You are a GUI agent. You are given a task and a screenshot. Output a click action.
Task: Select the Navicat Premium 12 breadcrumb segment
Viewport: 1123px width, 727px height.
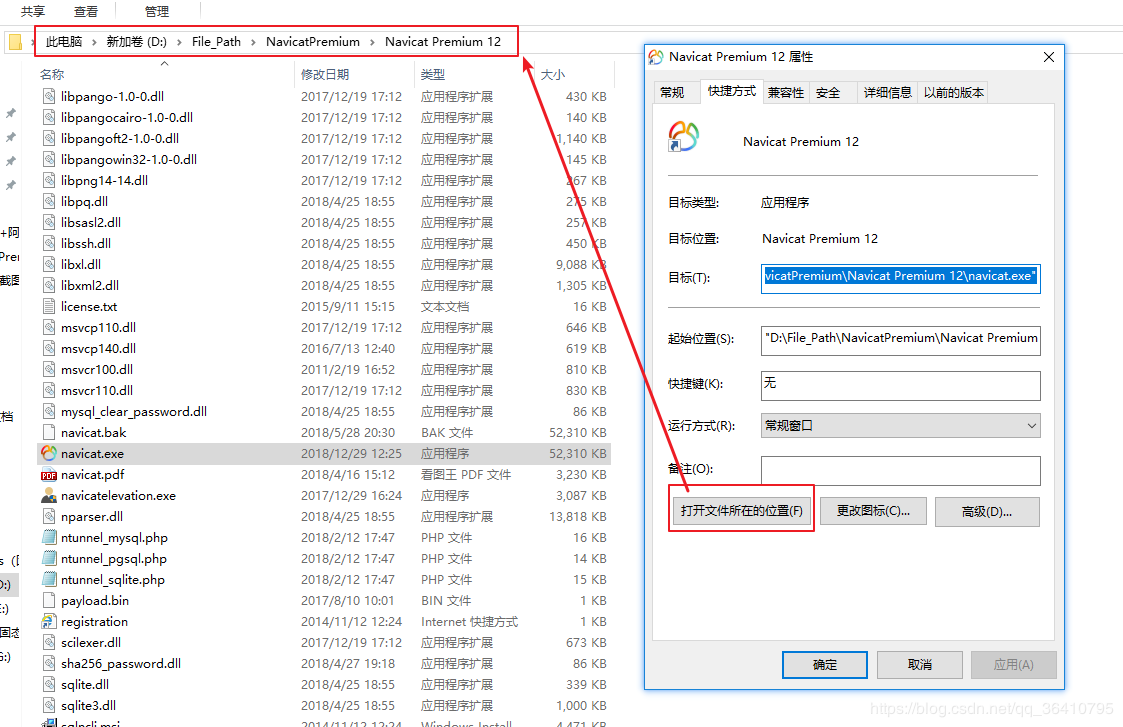click(443, 42)
